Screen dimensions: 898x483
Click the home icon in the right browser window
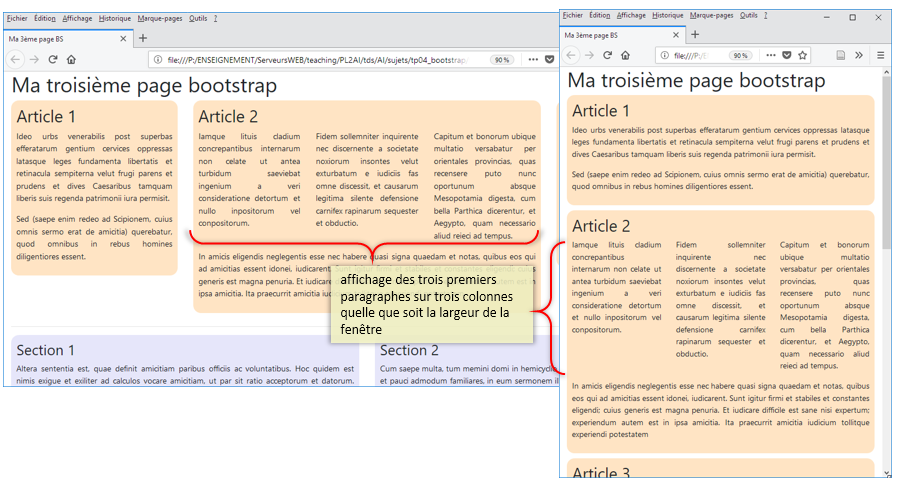(x=627, y=55)
